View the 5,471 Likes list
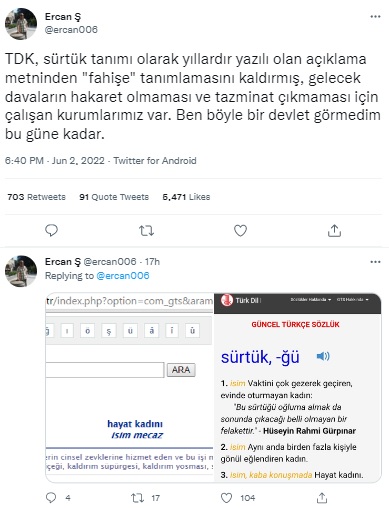The height and width of the screenshot is (508, 389). click(x=186, y=197)
